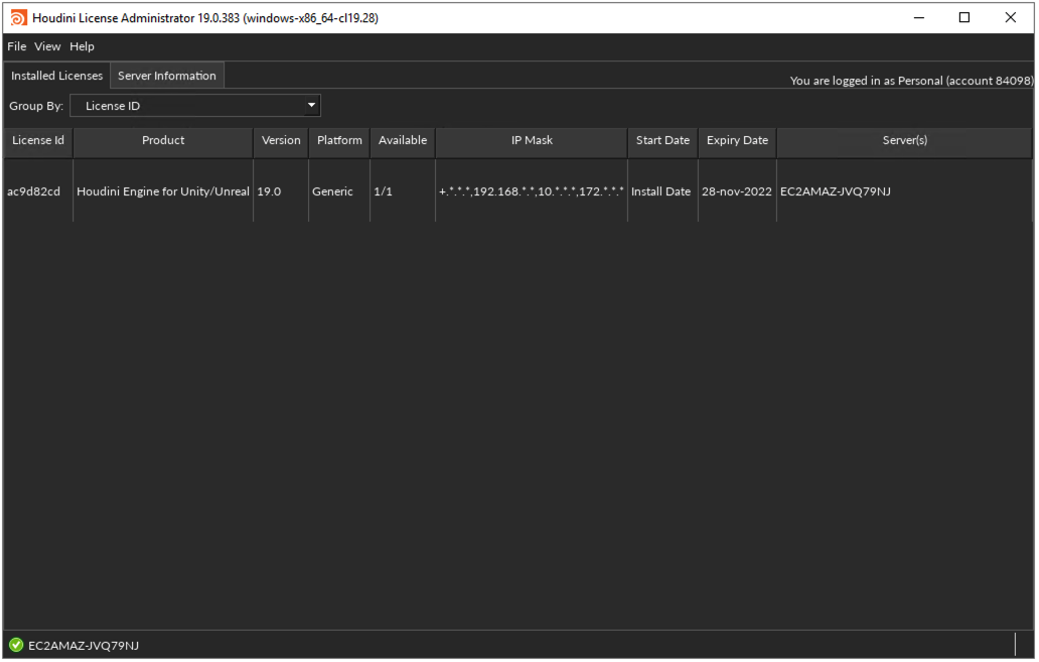Sort by the Platform column header
Screen dimensions: 1039x662
pos(339,140)
